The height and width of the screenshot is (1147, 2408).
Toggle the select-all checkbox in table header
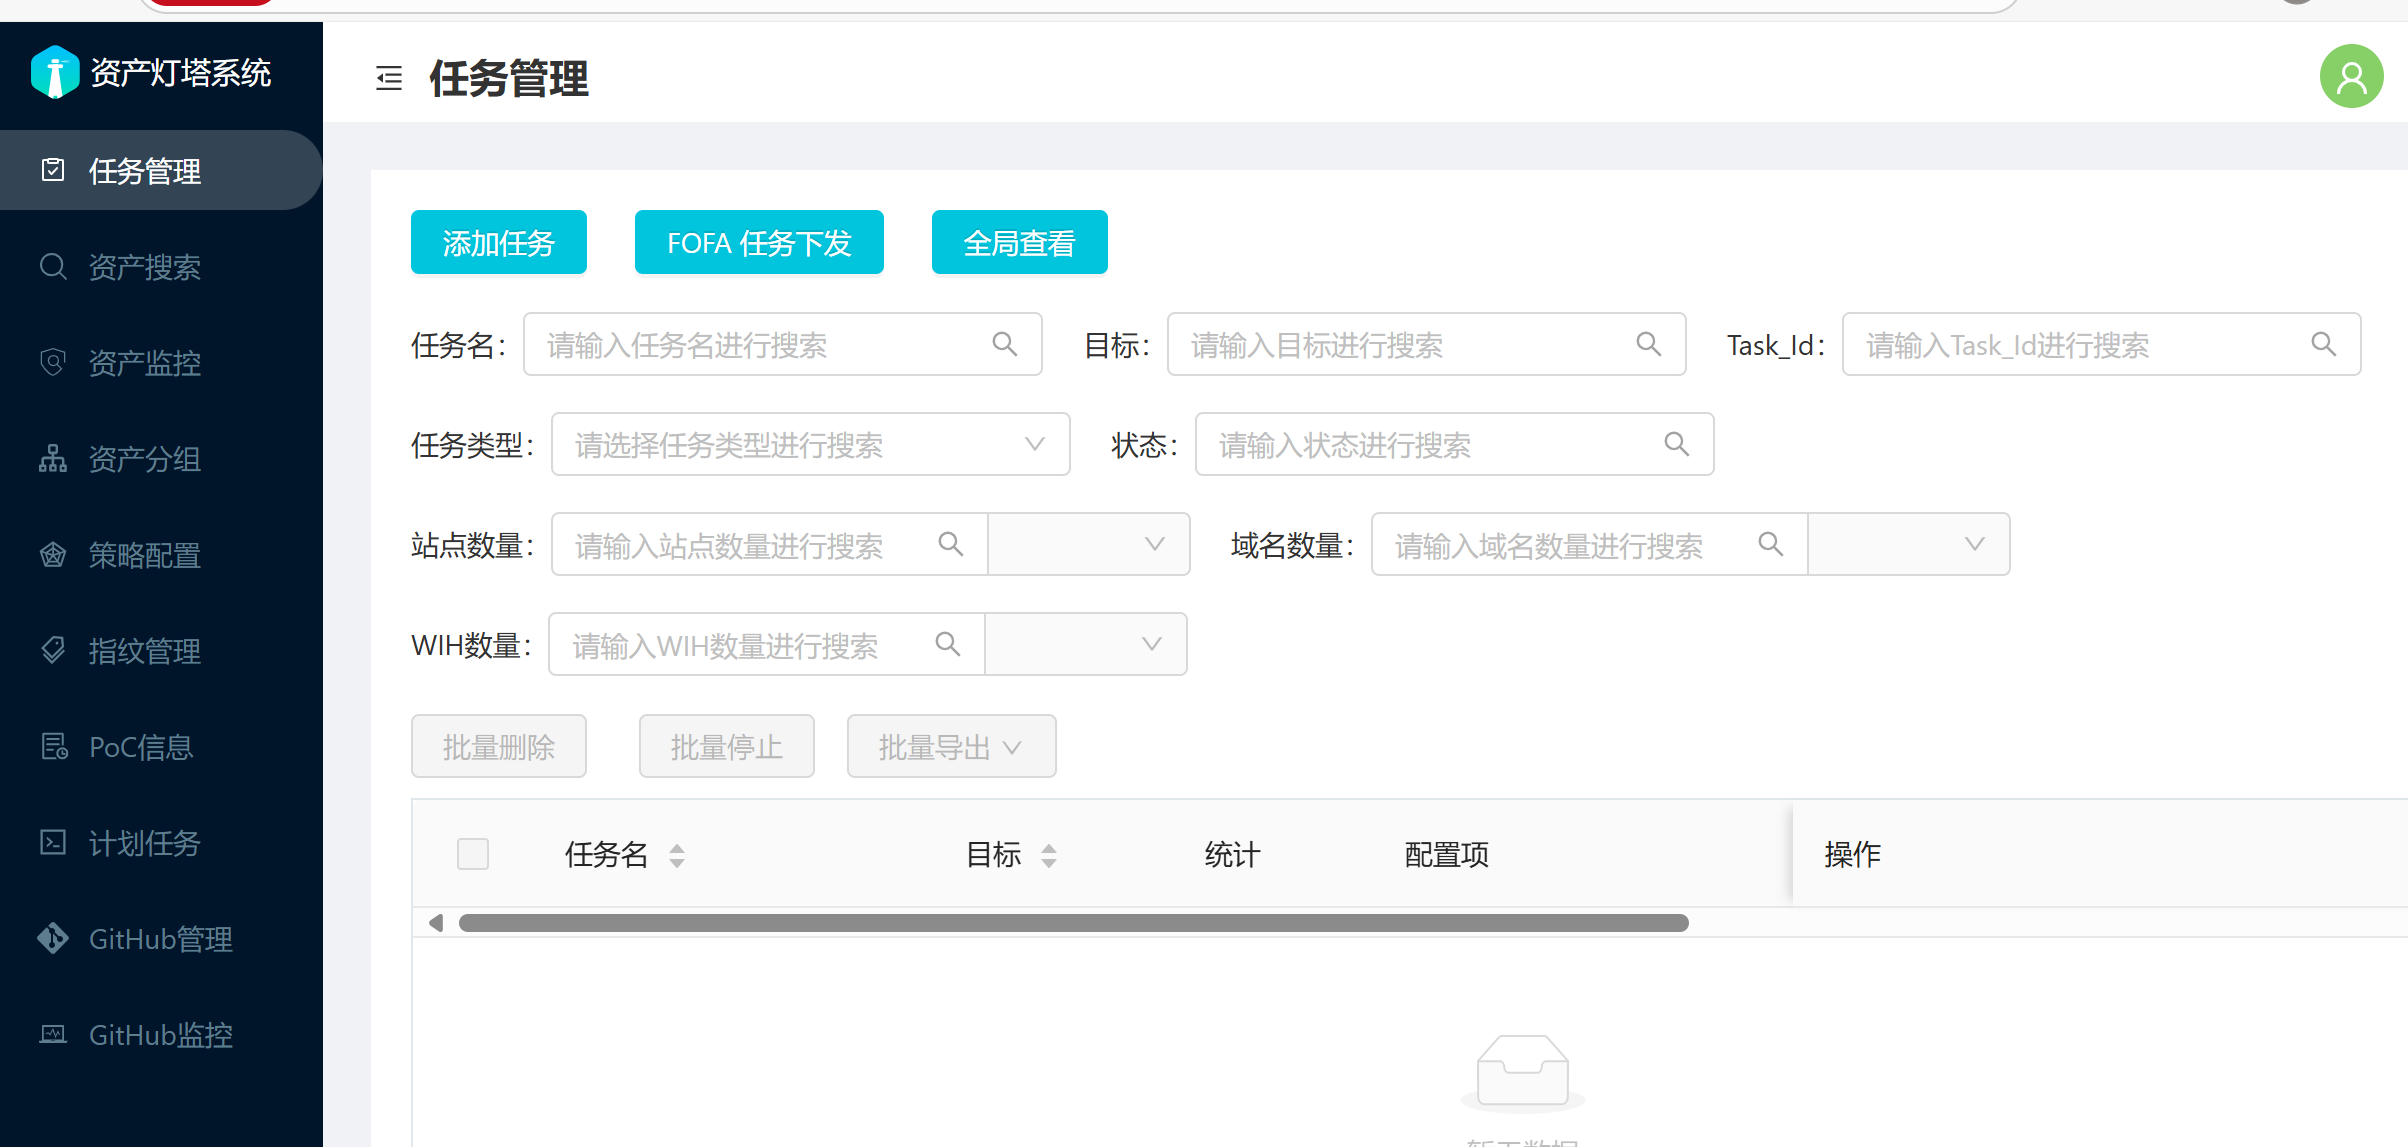[473, 854]
